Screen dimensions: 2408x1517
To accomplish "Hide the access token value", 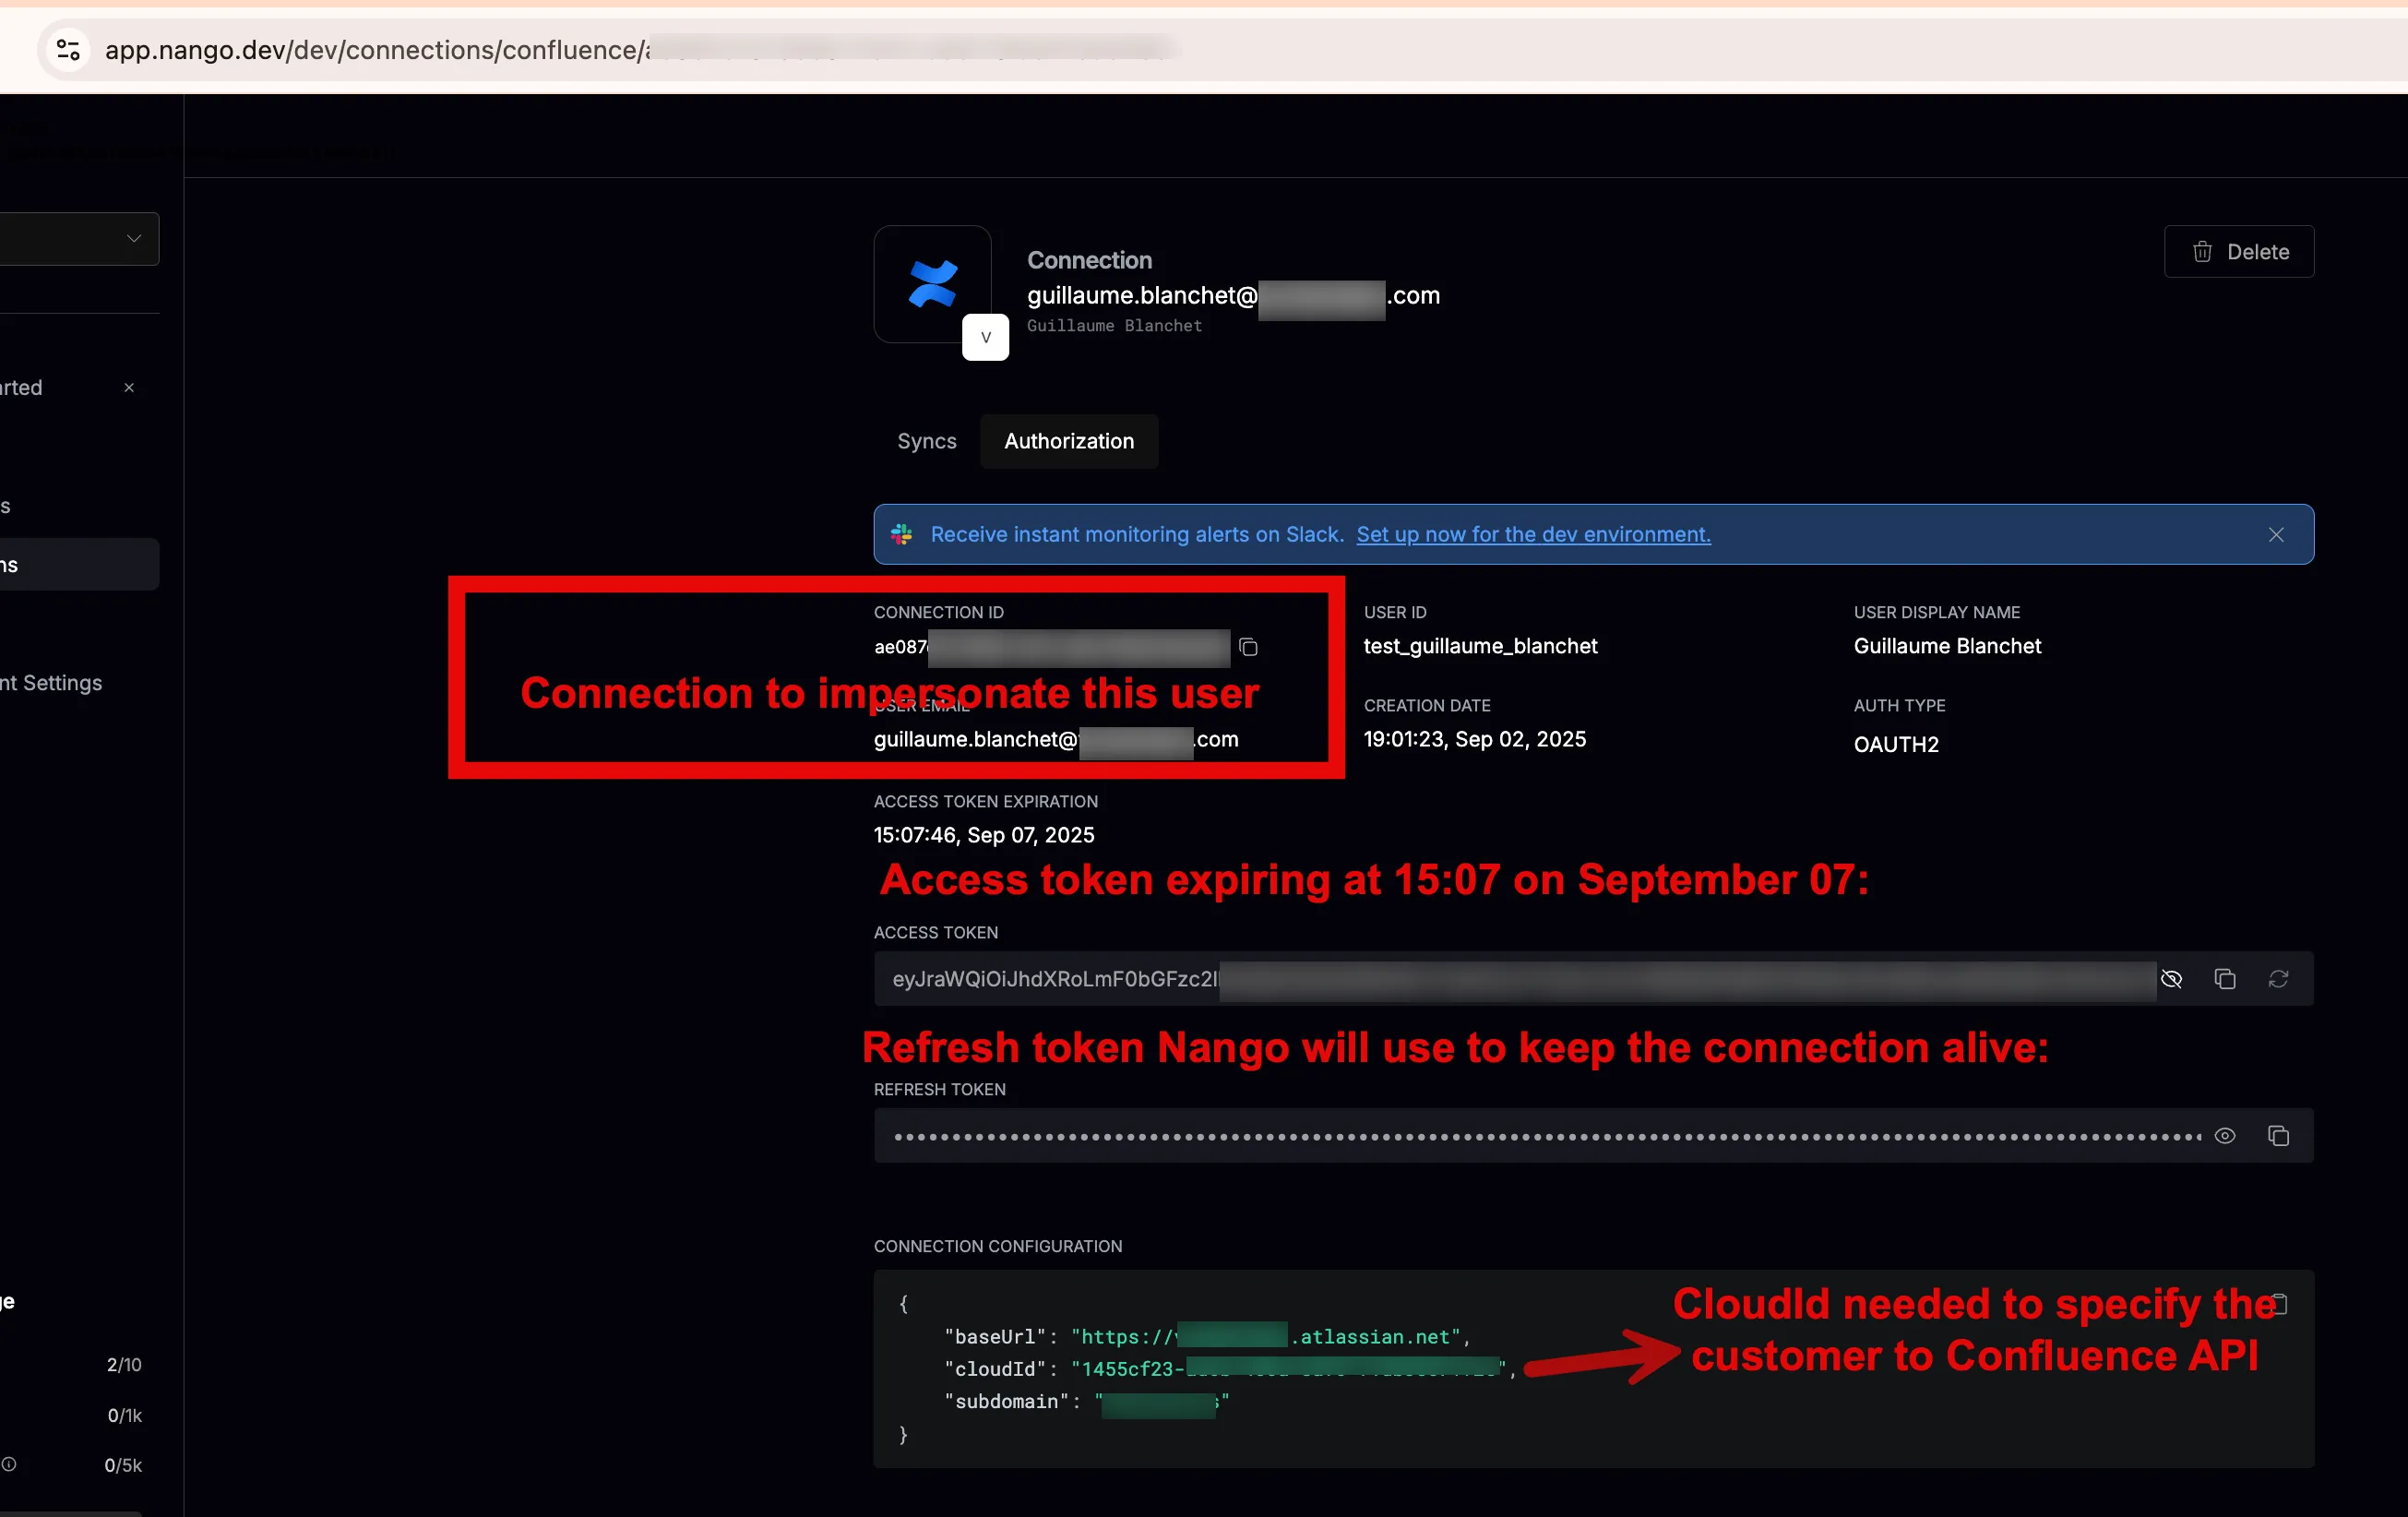I will pyautogui.click(x=2171, y=979).
